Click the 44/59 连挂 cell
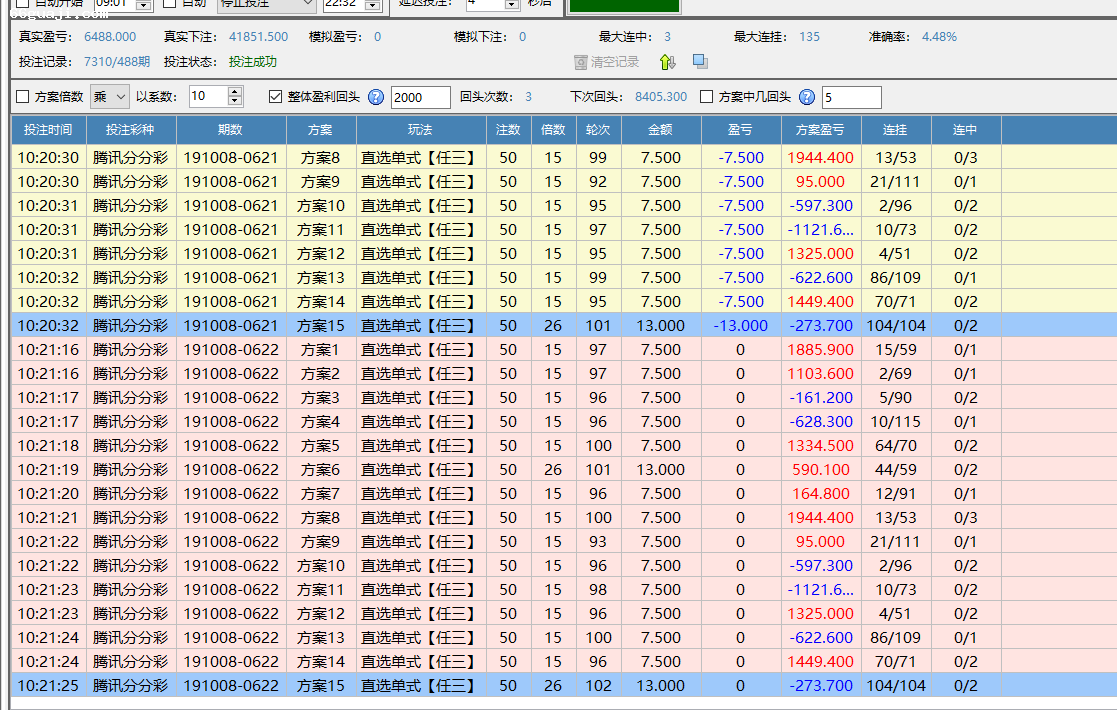This screenshot has width=1117, height=710. coord(895,470)
